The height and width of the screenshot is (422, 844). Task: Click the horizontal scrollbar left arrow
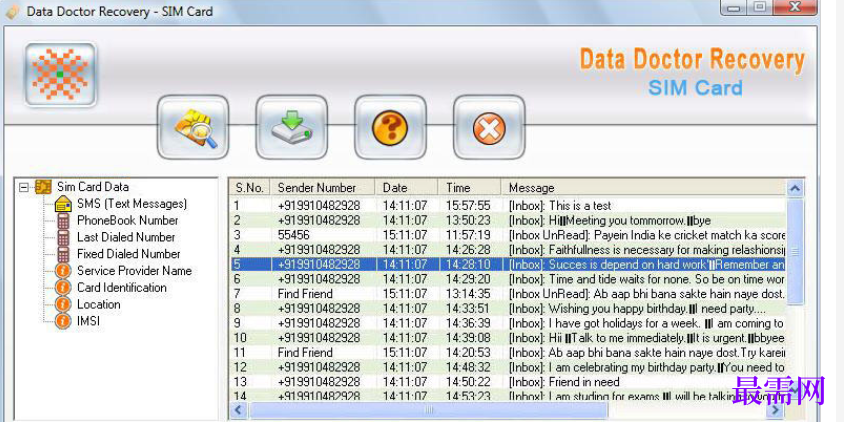[x=237, y=410]
